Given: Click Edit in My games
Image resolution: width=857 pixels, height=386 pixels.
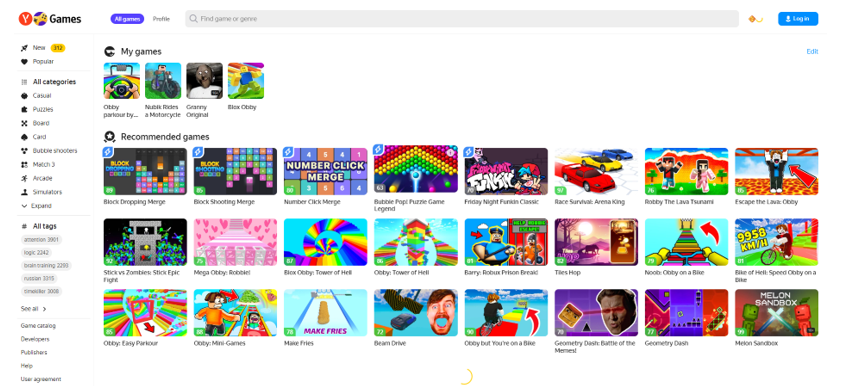Looking at the screenshot, I should [812, 52].
